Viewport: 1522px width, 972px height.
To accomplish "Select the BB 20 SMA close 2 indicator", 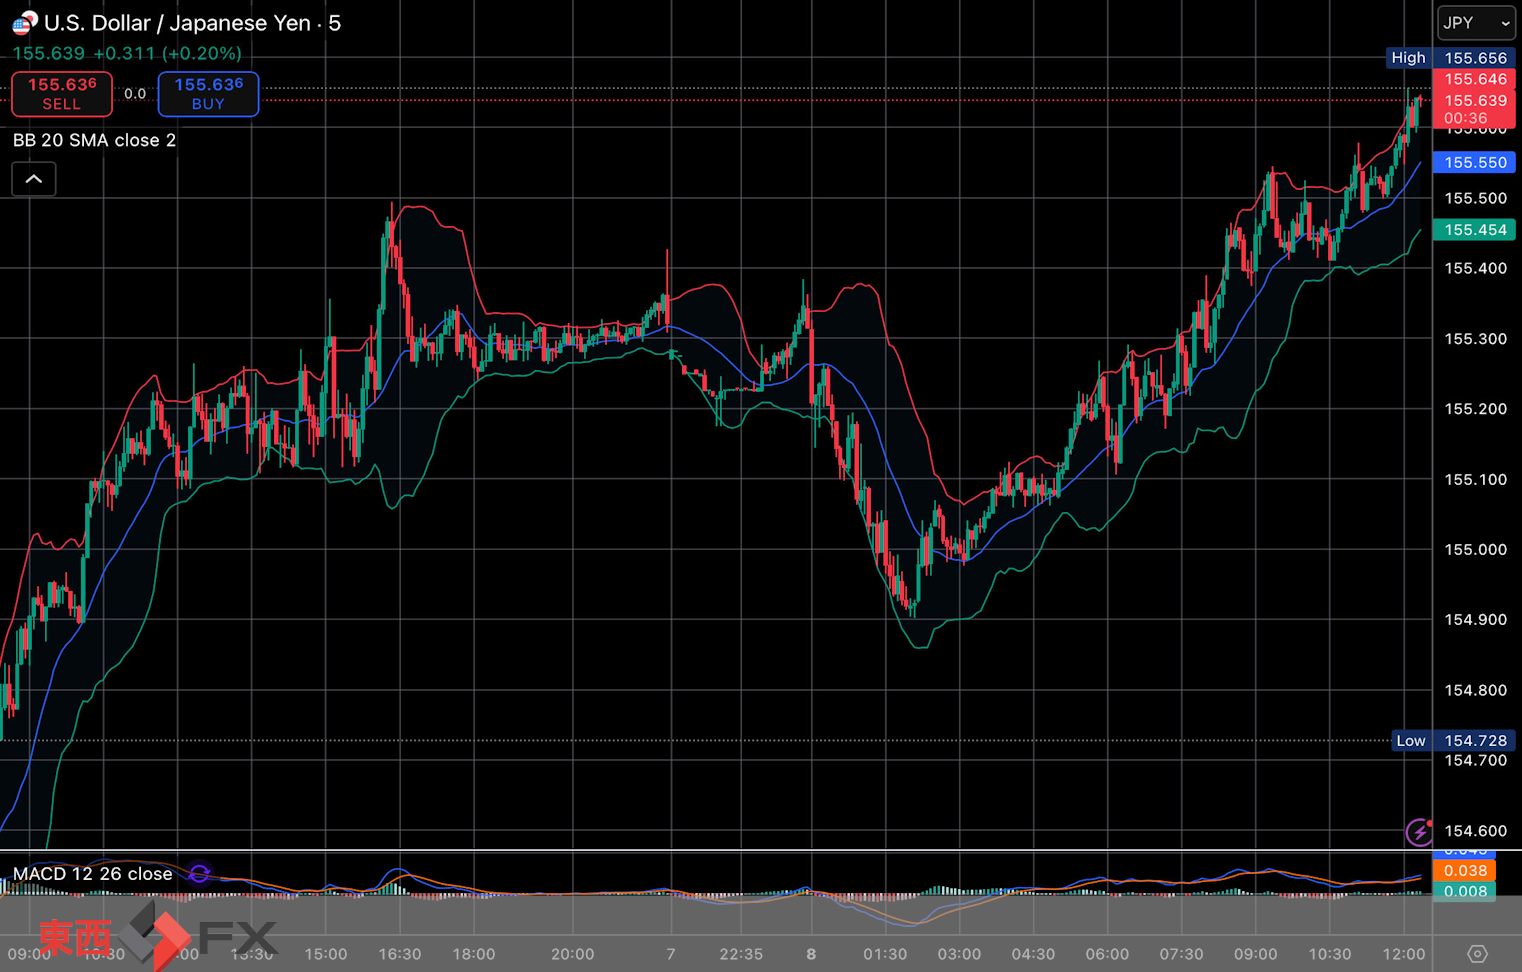I will point(94,140).
